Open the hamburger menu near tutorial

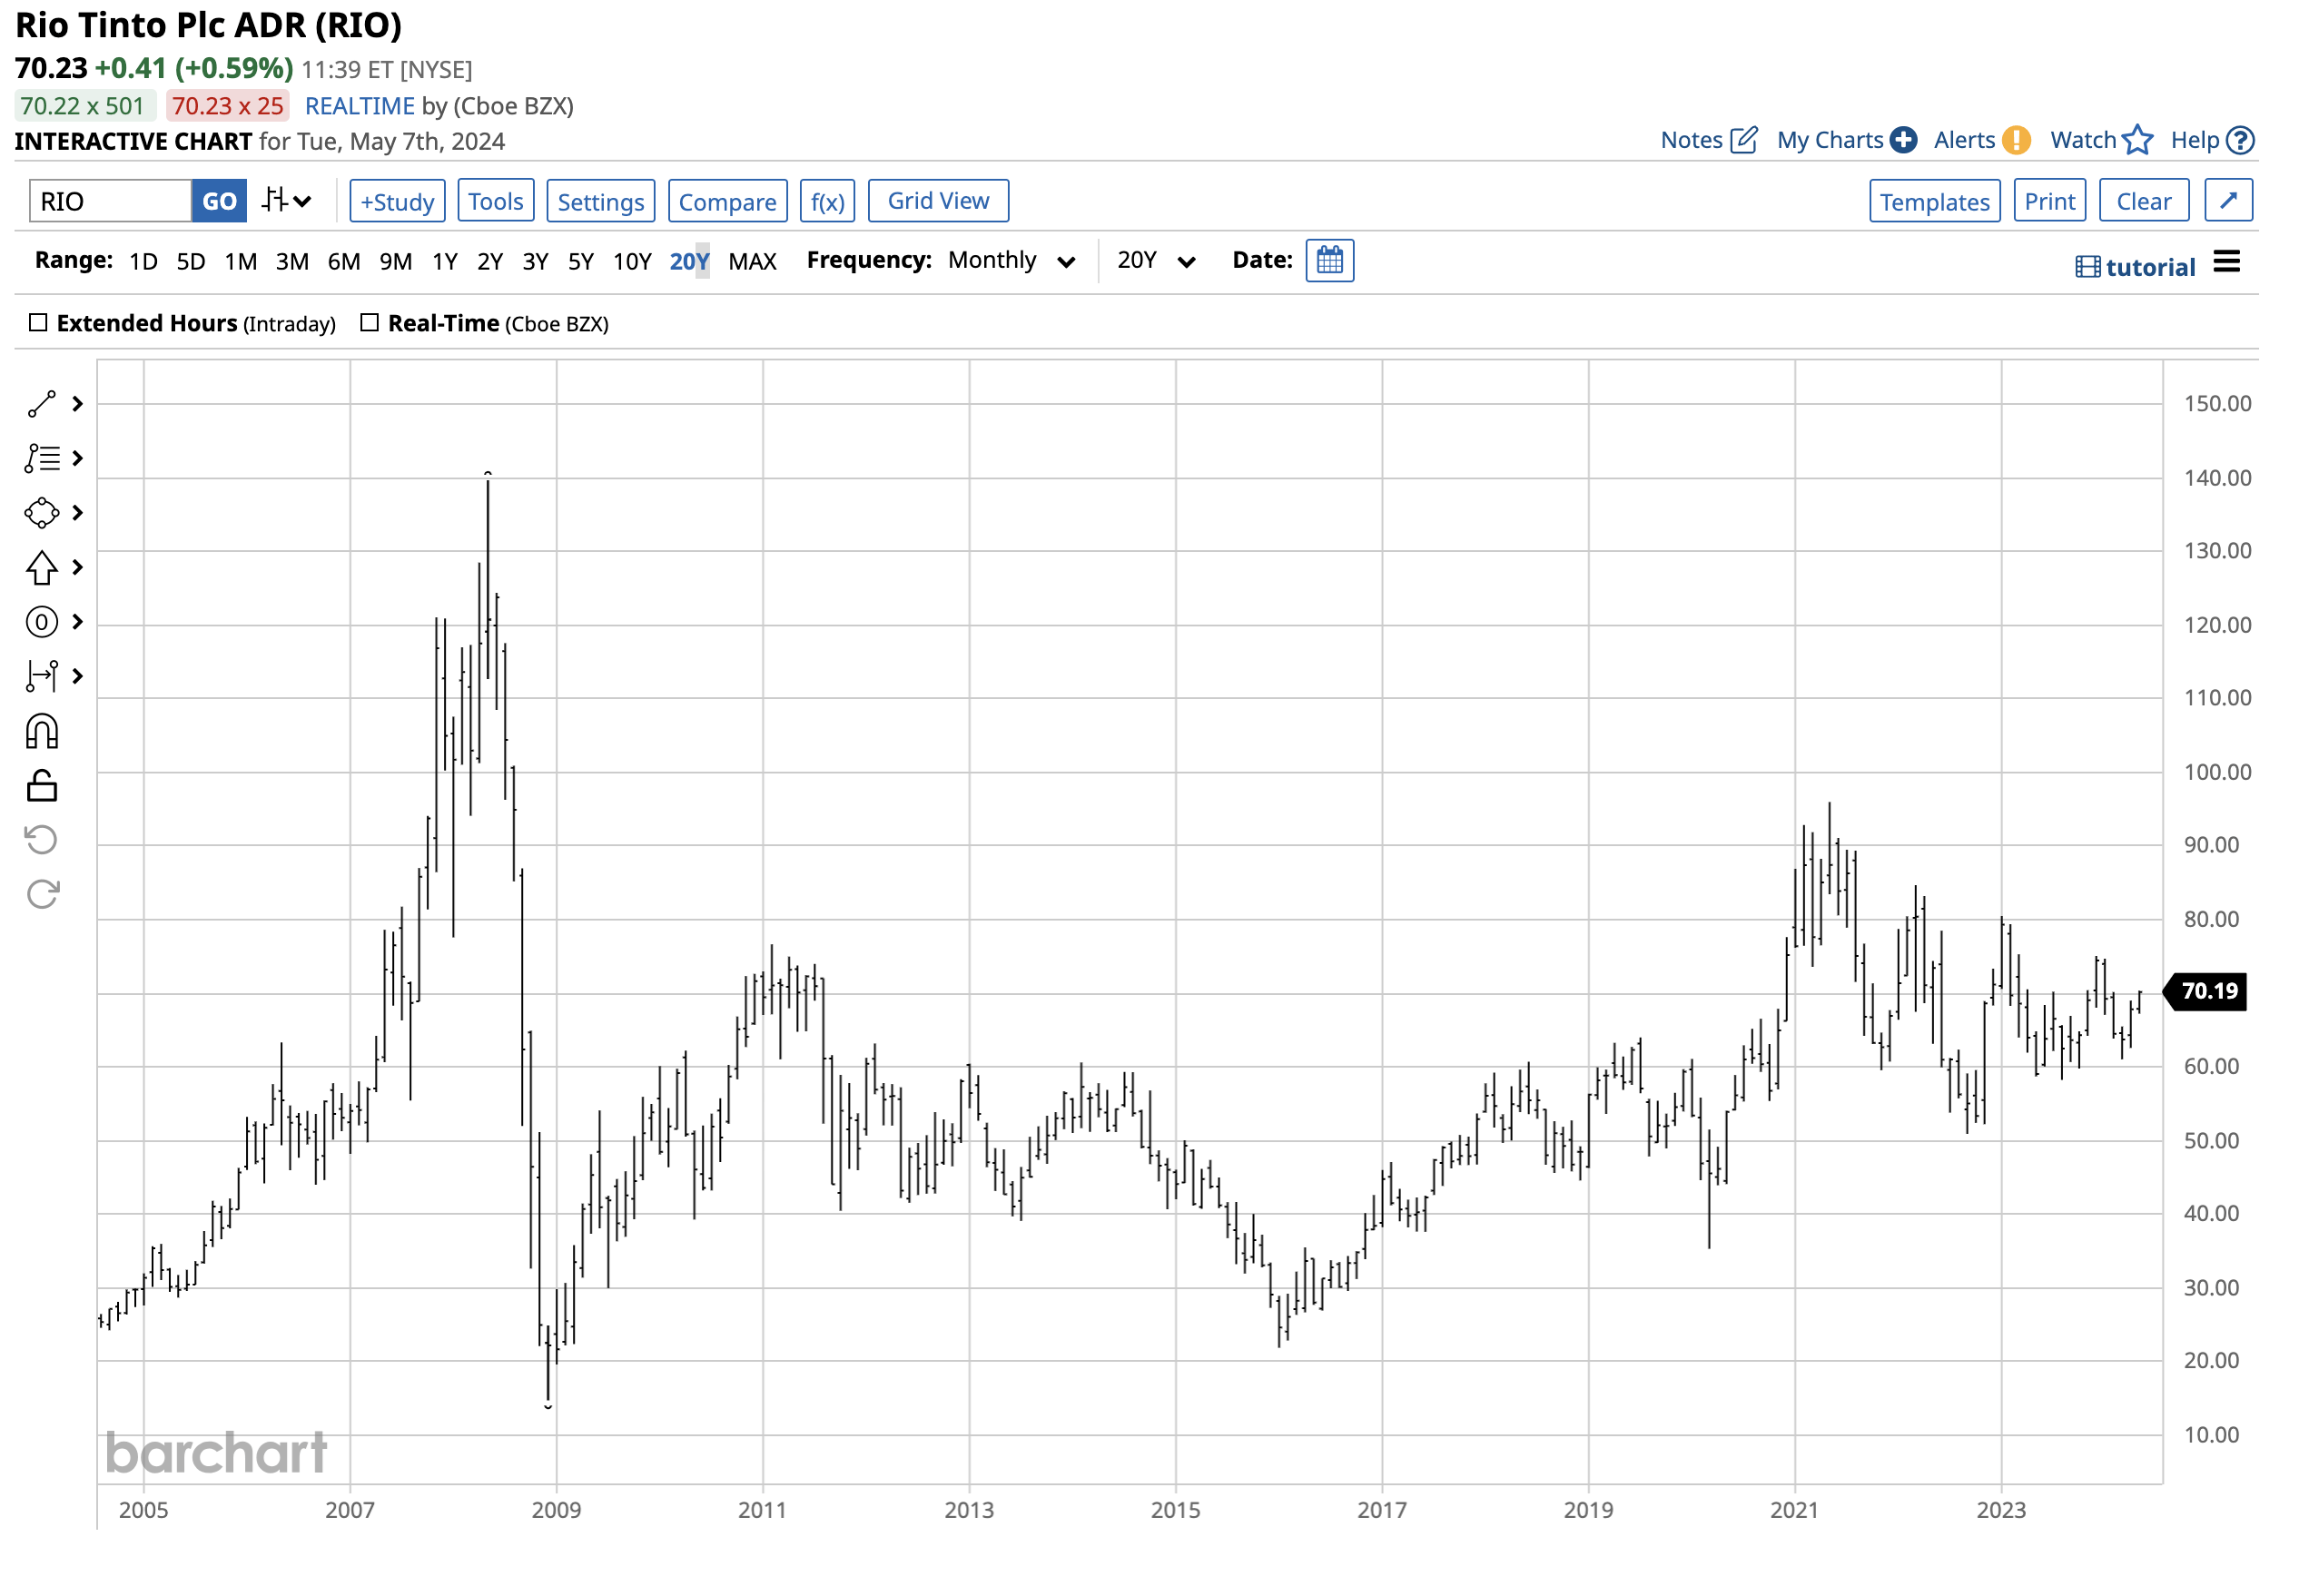click(x=2228, y=263)
